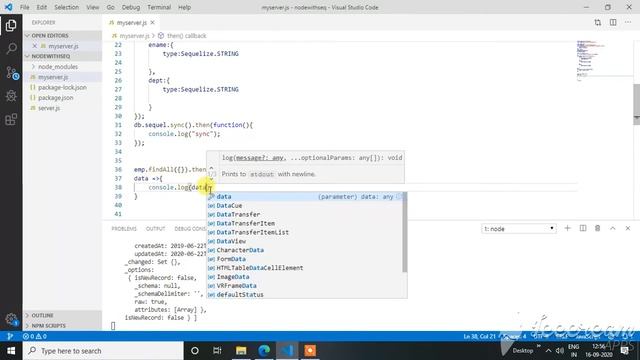Open the Edit menu
This screenshot has height=360, width=640.
(41, 7)
